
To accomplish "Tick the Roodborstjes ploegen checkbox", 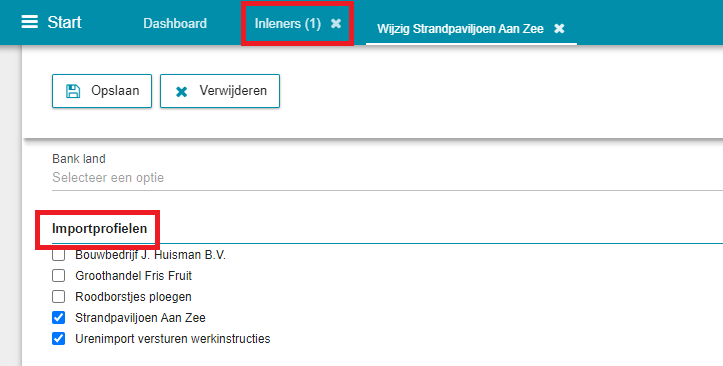I will click(59, 296).
